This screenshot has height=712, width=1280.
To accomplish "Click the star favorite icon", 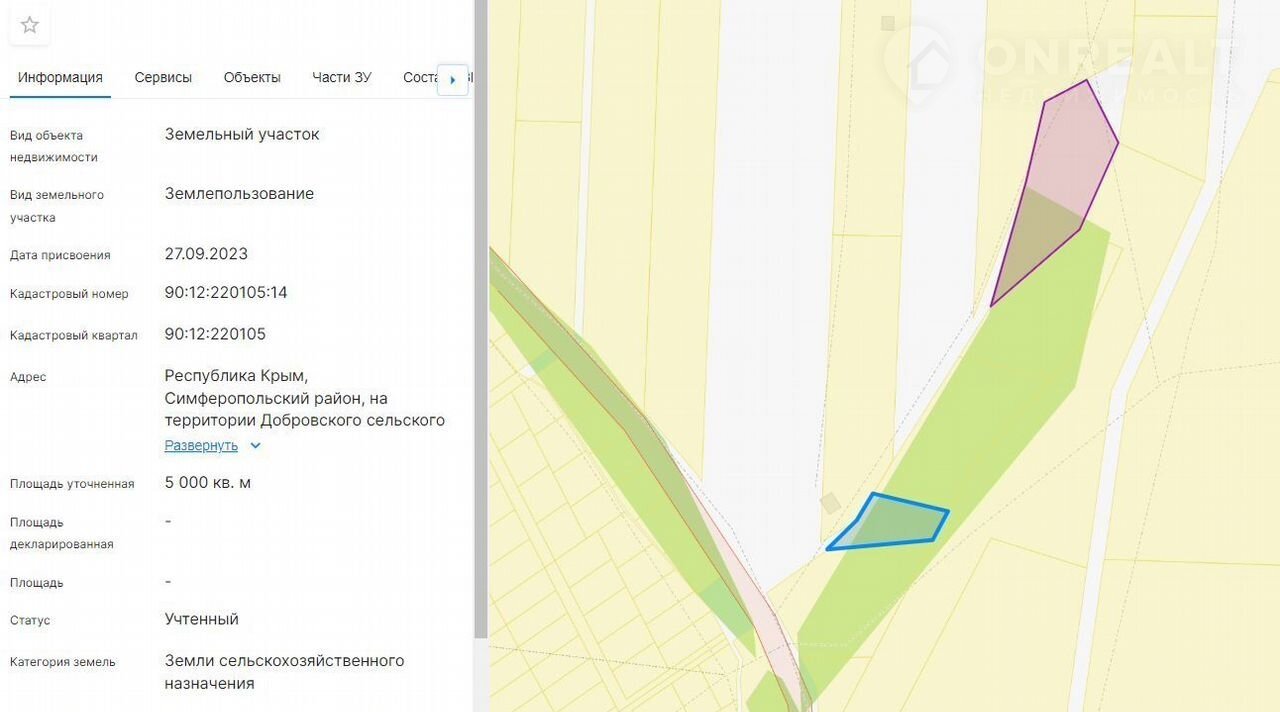I will pyautogui.click(x=30, y=25).
